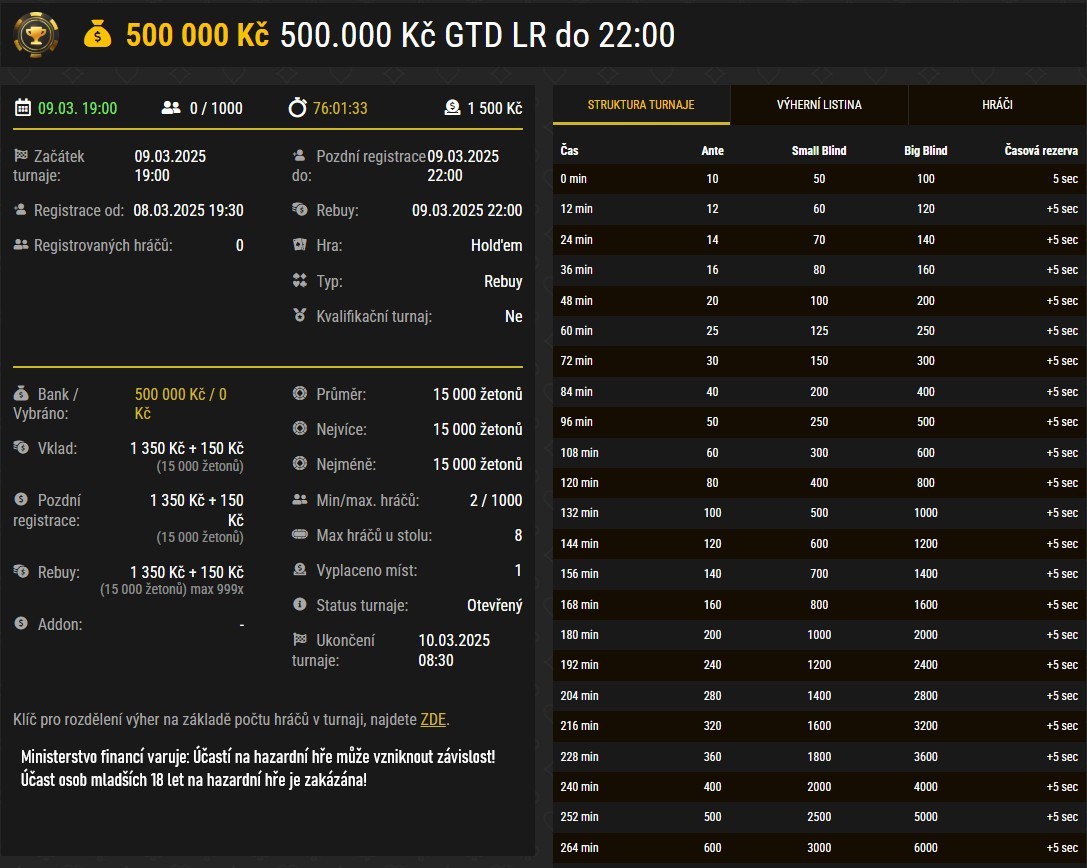This screenshot has width=1087, height=868.
Task: Click the finish flag icon by Ukončení turnaje
Action: coord(299,639)
